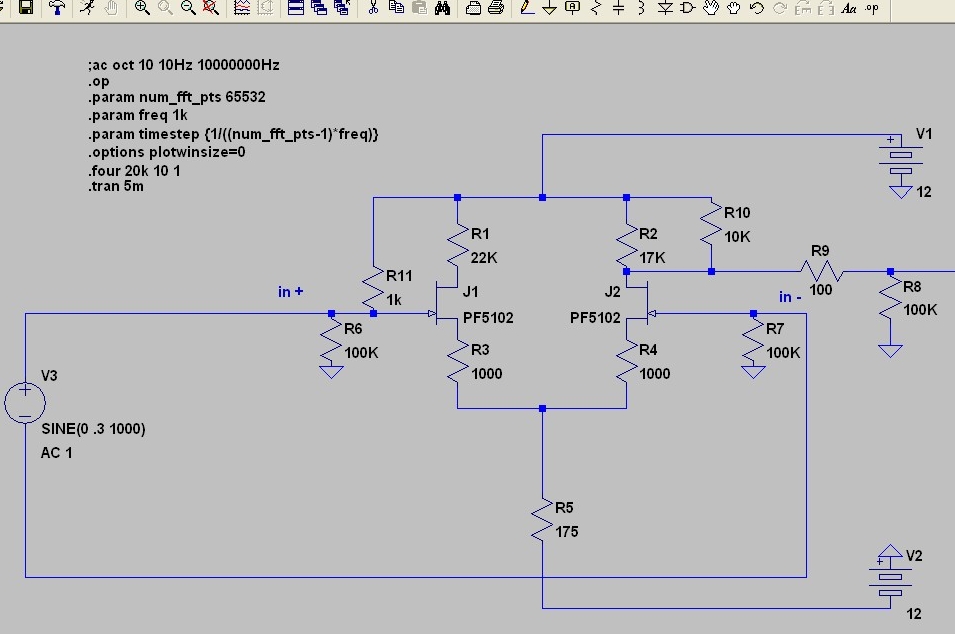Click the 'in +' net label

click(291, 292)
